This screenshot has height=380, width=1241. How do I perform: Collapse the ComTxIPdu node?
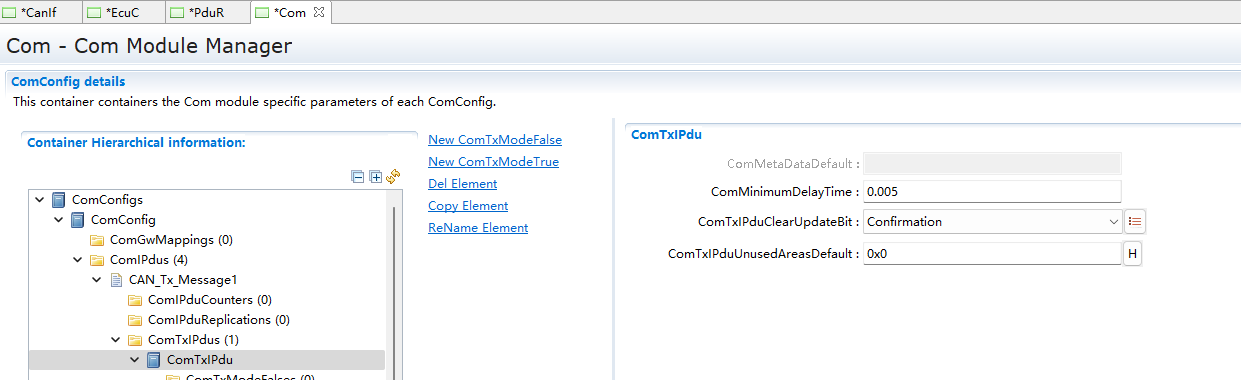[135, 360]
